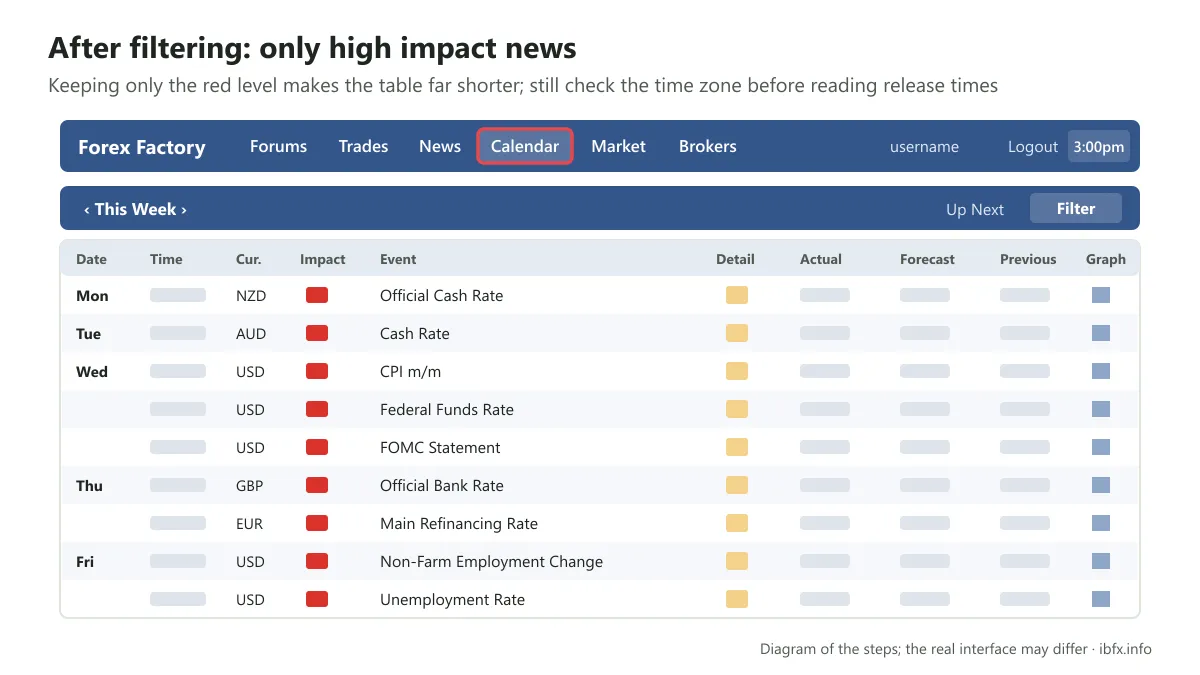Click the EUR currency cell
This screenshot has width=1200, height=675.
(250, 523)
